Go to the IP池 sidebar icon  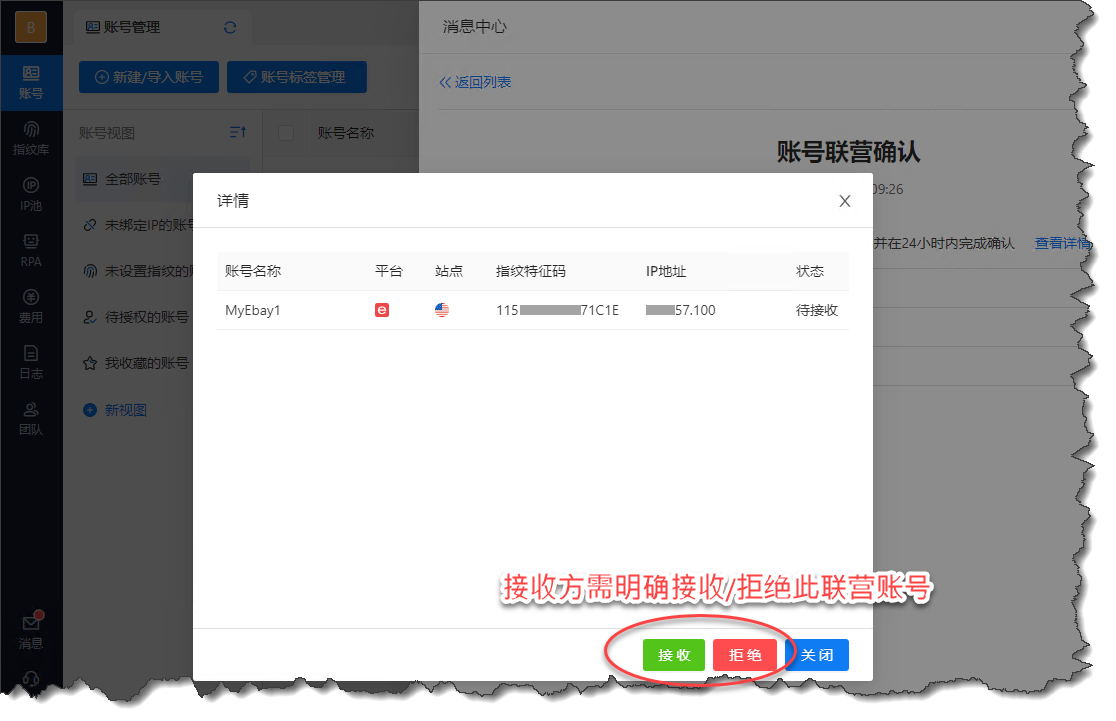(x=31, y=194)
